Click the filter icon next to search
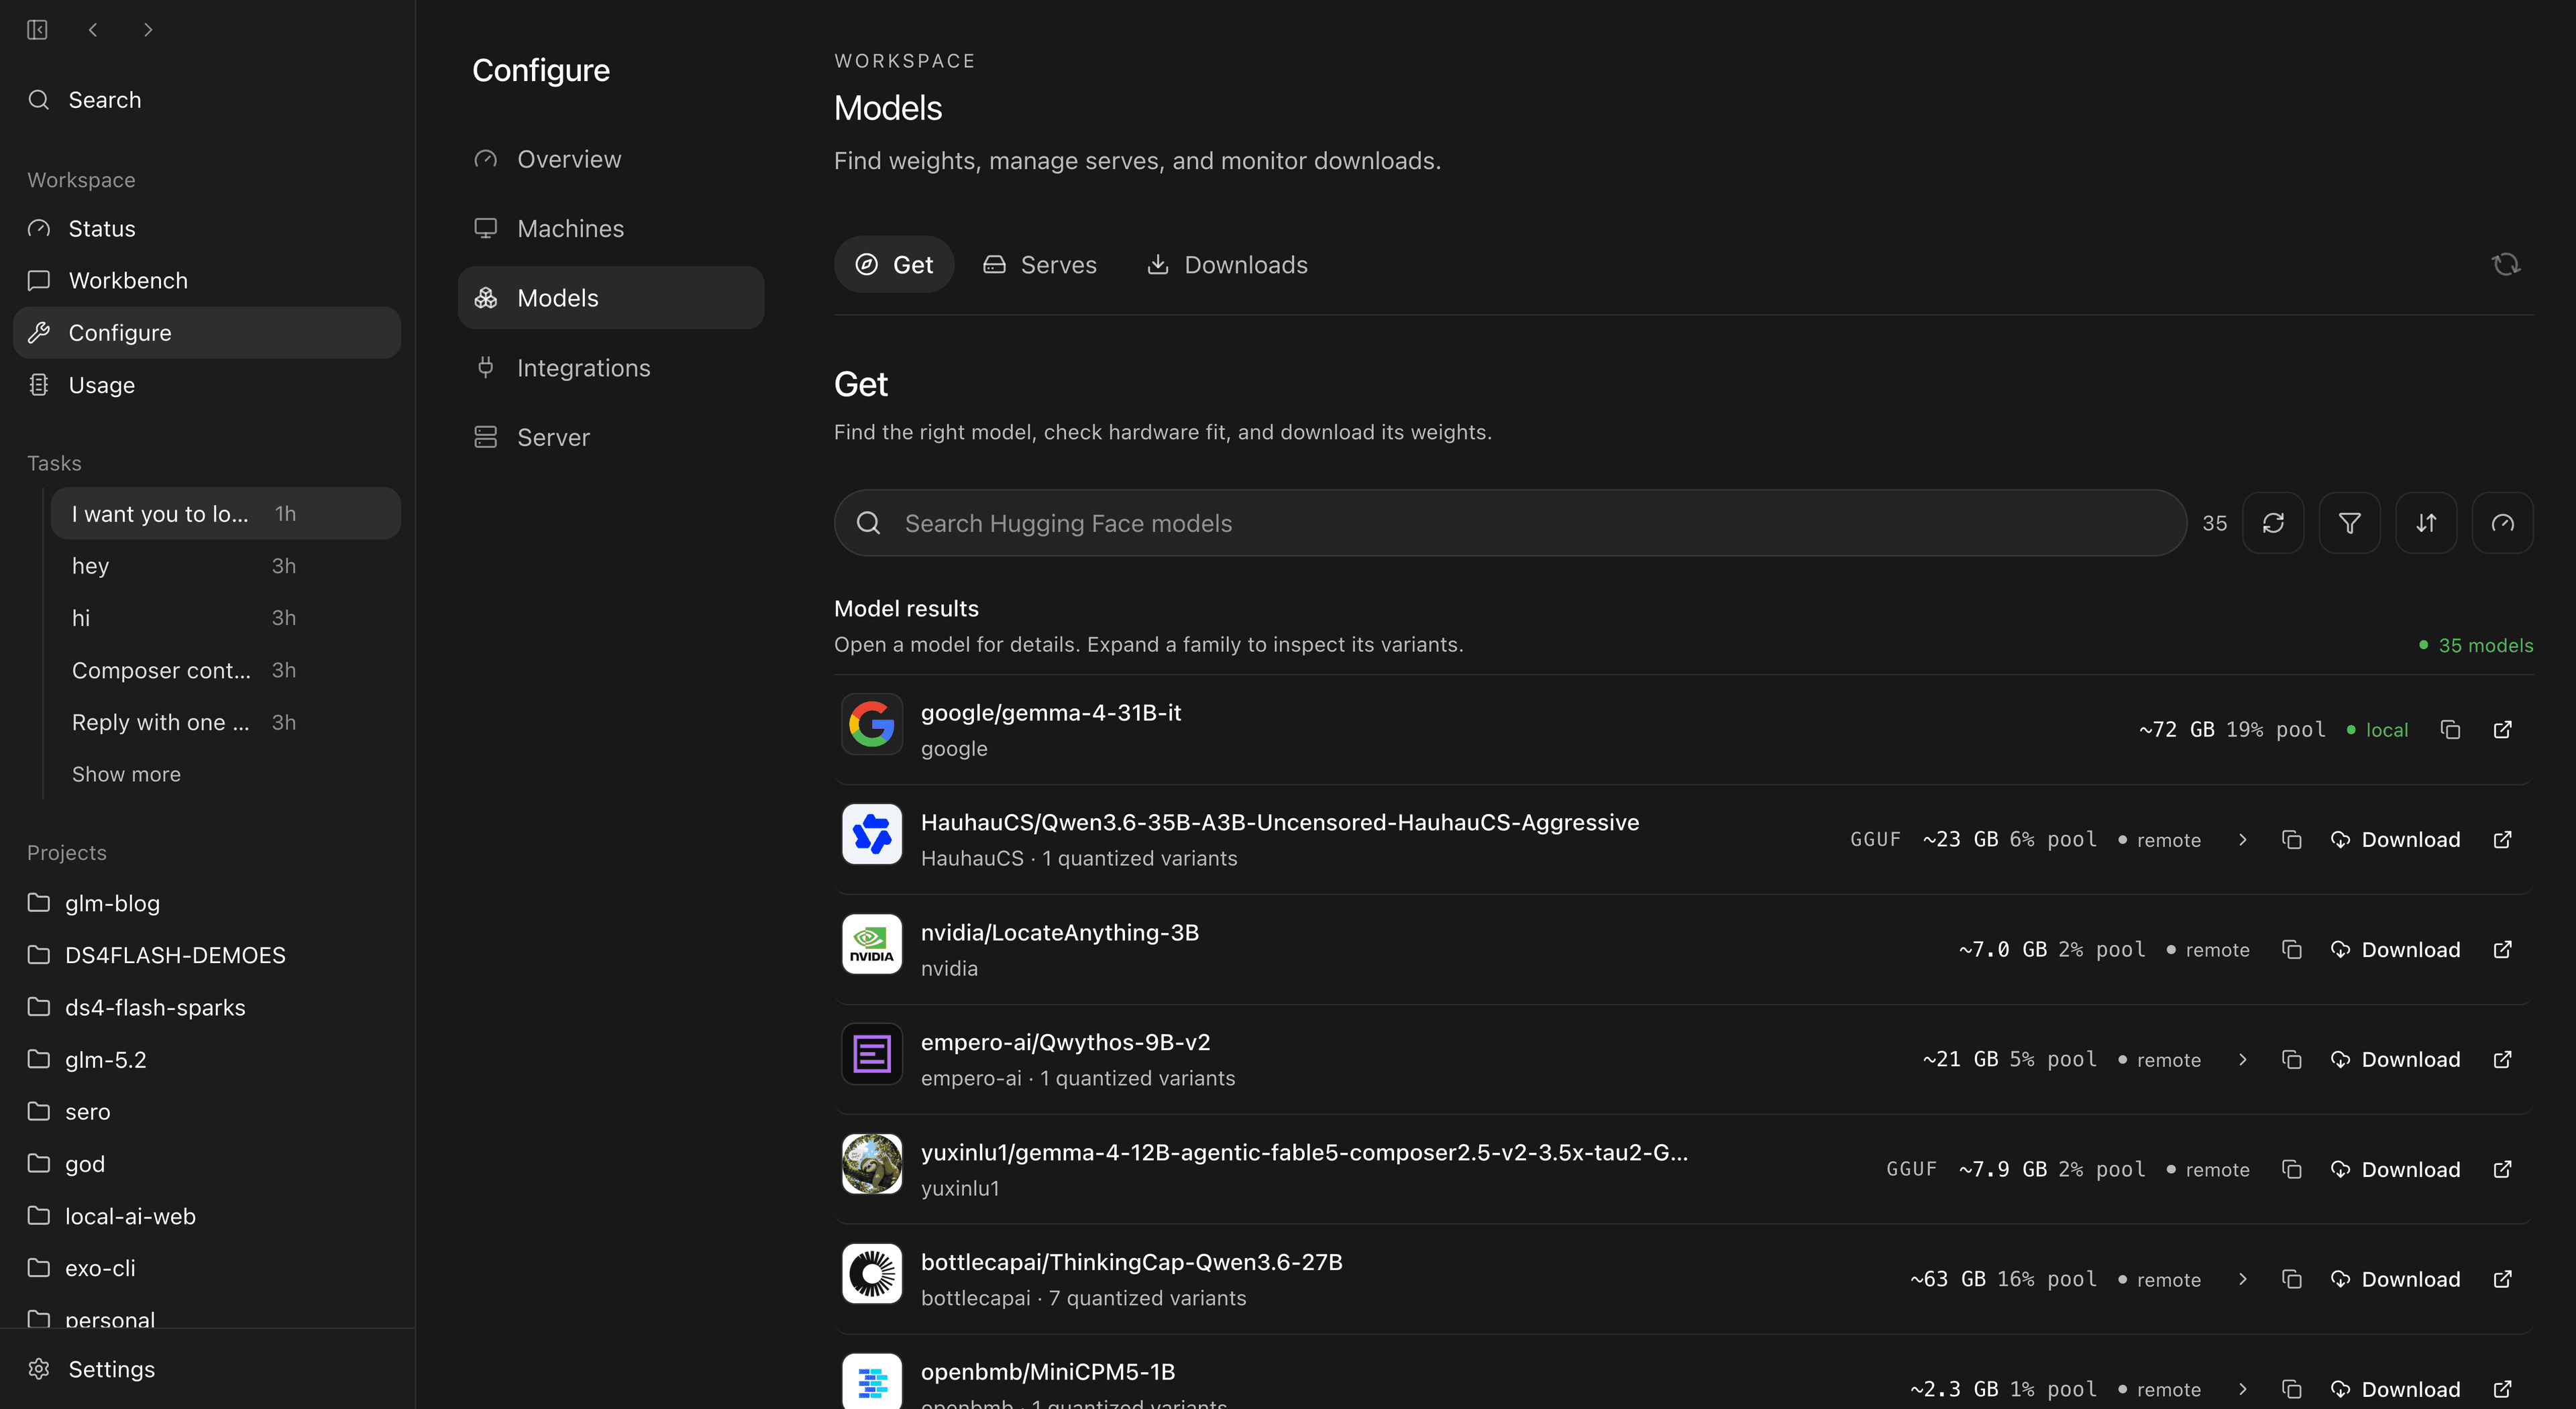Viewport: 2576px width, 1409px height. [2349, 523]
